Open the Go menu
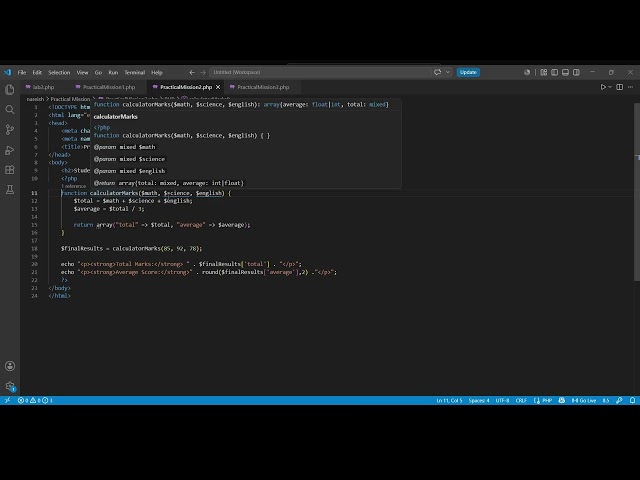 [98, 72]
